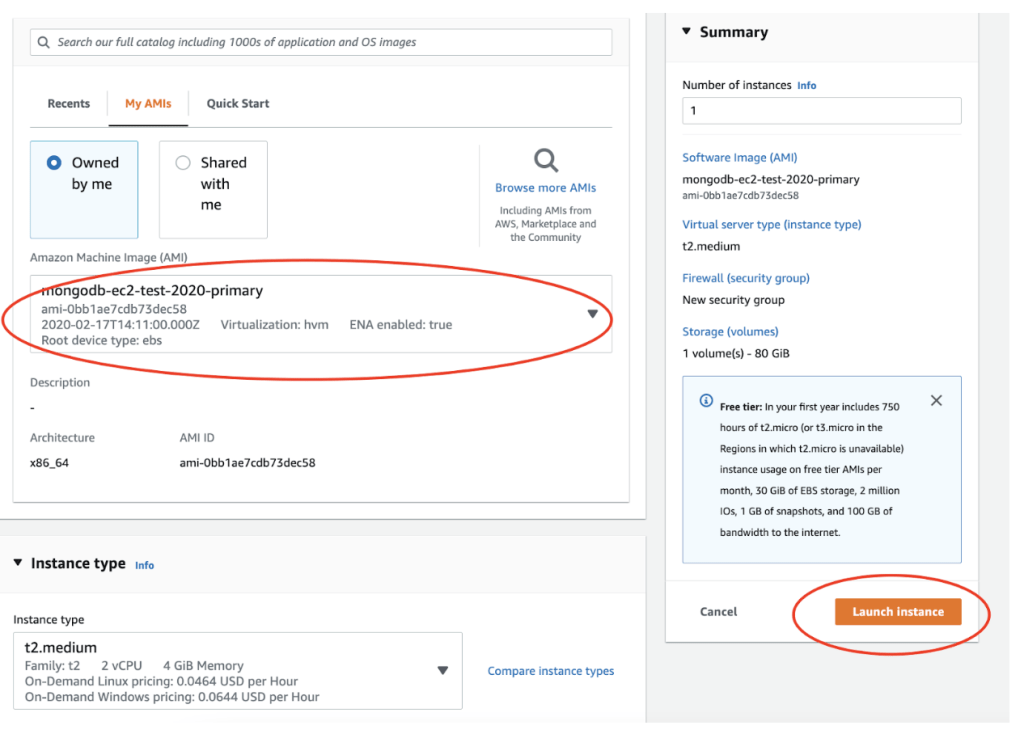Collapse the Instance type section
This screenshot has height=734, width=1024.
tap(18, 563)
